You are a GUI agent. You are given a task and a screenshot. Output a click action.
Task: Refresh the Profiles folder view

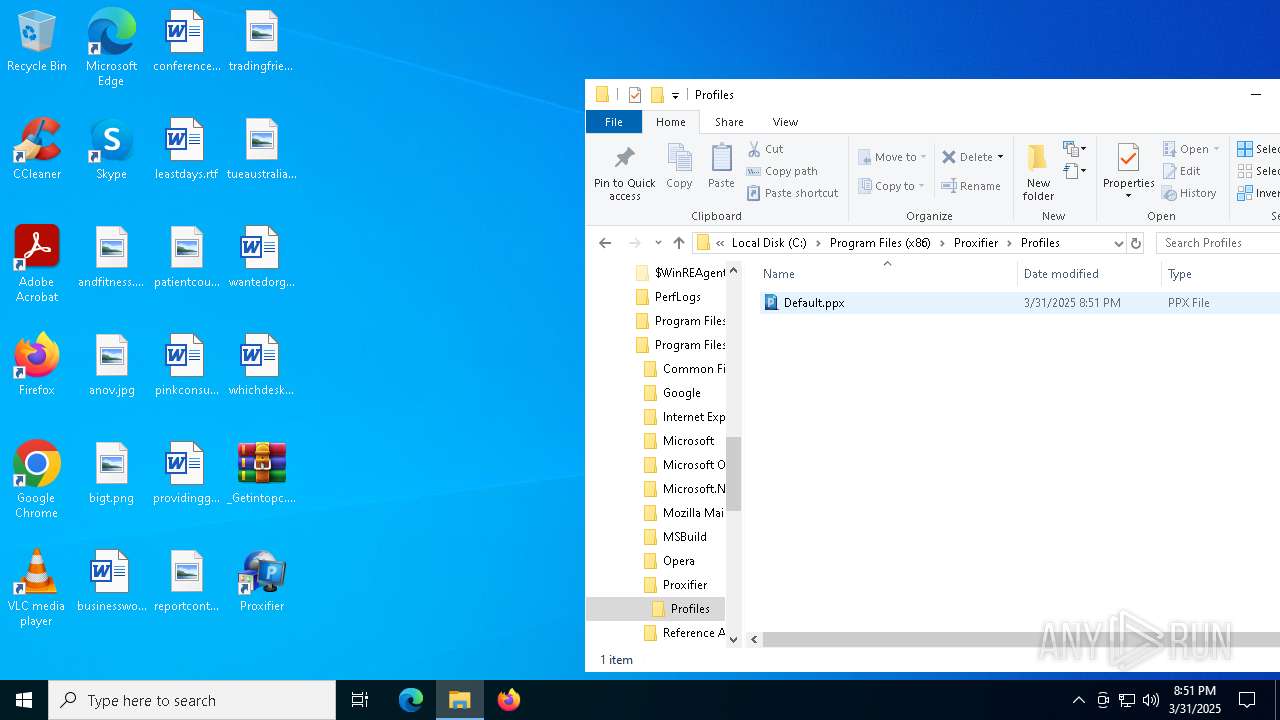(x=1135, y=243)
